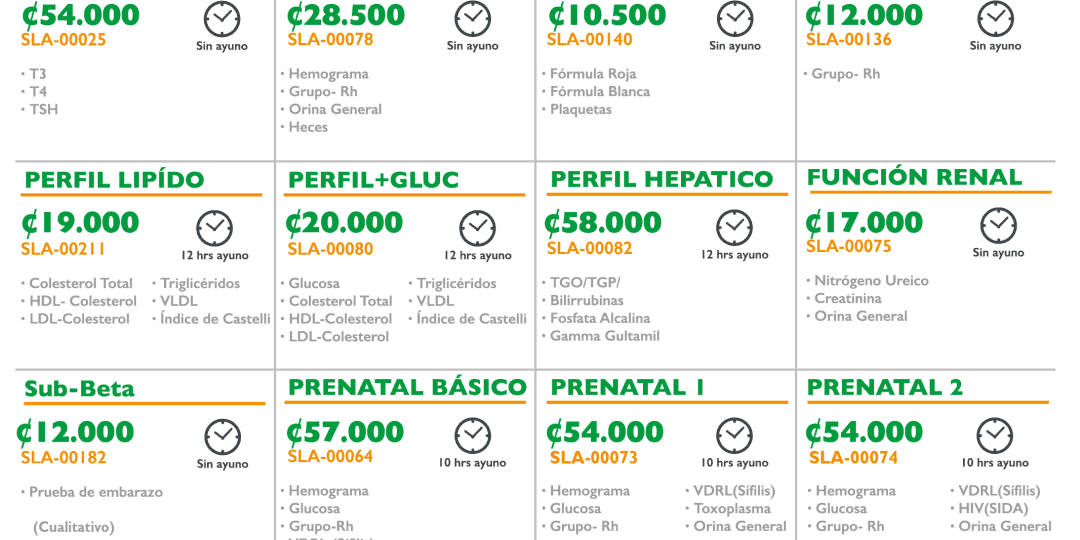Select the FUNCIÓN RENAL heading
Viewport: 1080px width, 540px height.
click(x=914, y=178)
